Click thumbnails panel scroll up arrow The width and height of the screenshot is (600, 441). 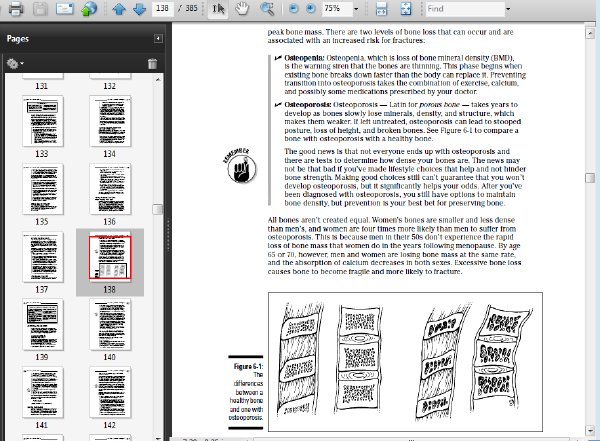pyautogui.click(x=158, y=80)
